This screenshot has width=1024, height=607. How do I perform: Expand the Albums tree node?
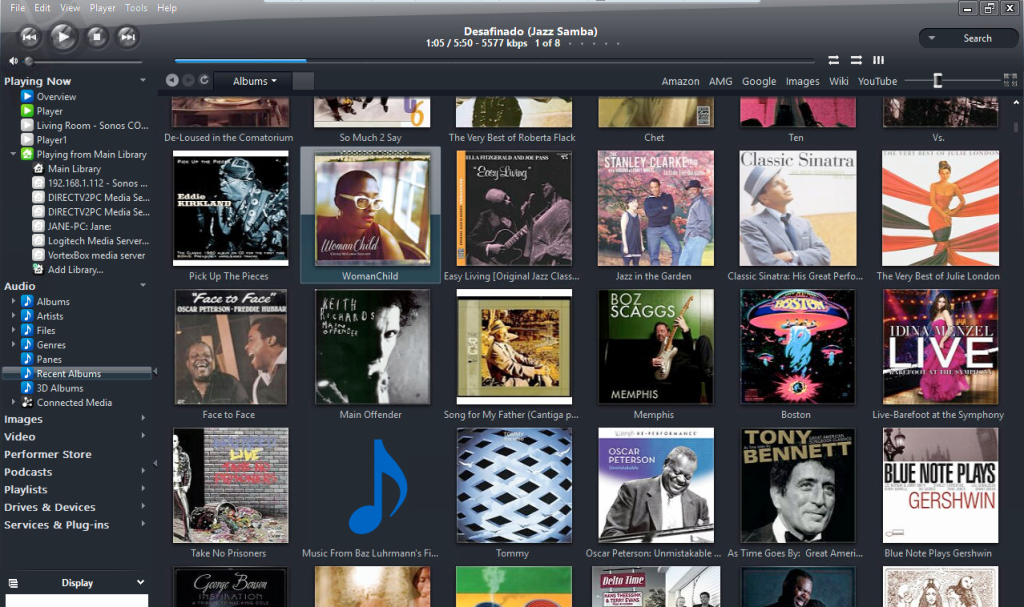pyautogui.click(x=13, y=301)
